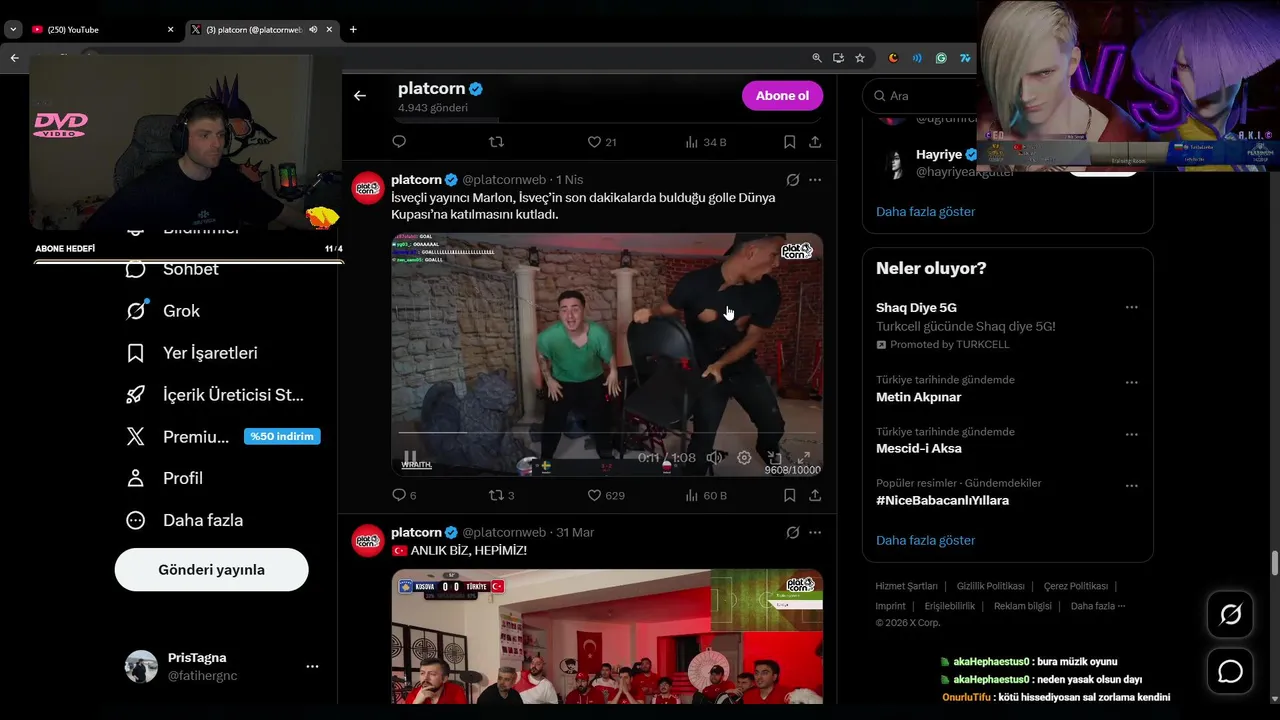Click the Abone ol subscribe button
1280x720 pixels.
tap(782, 96)
